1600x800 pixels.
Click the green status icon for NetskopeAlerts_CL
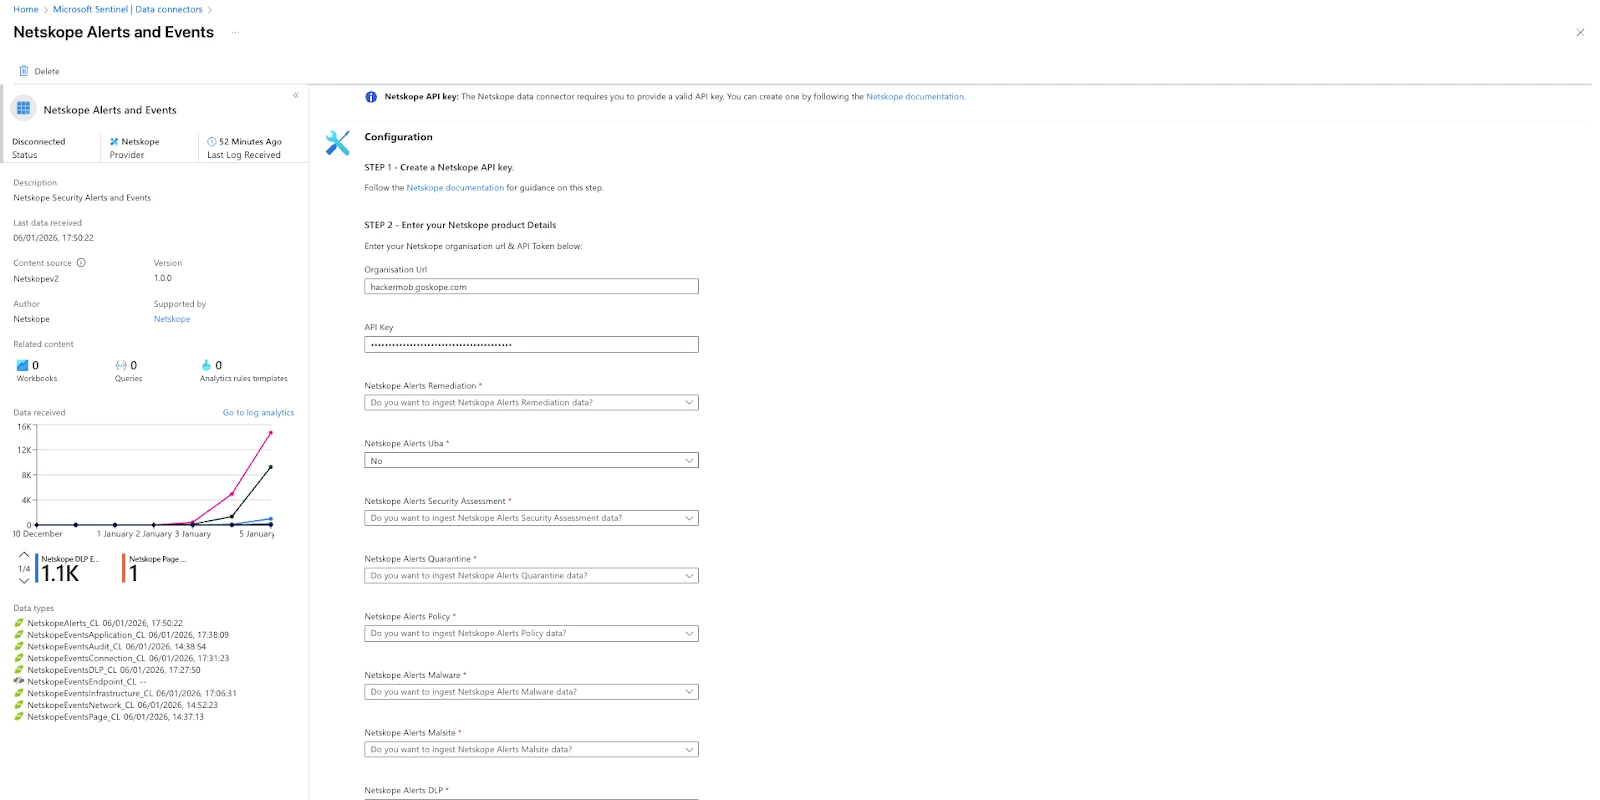pos(19,623)
